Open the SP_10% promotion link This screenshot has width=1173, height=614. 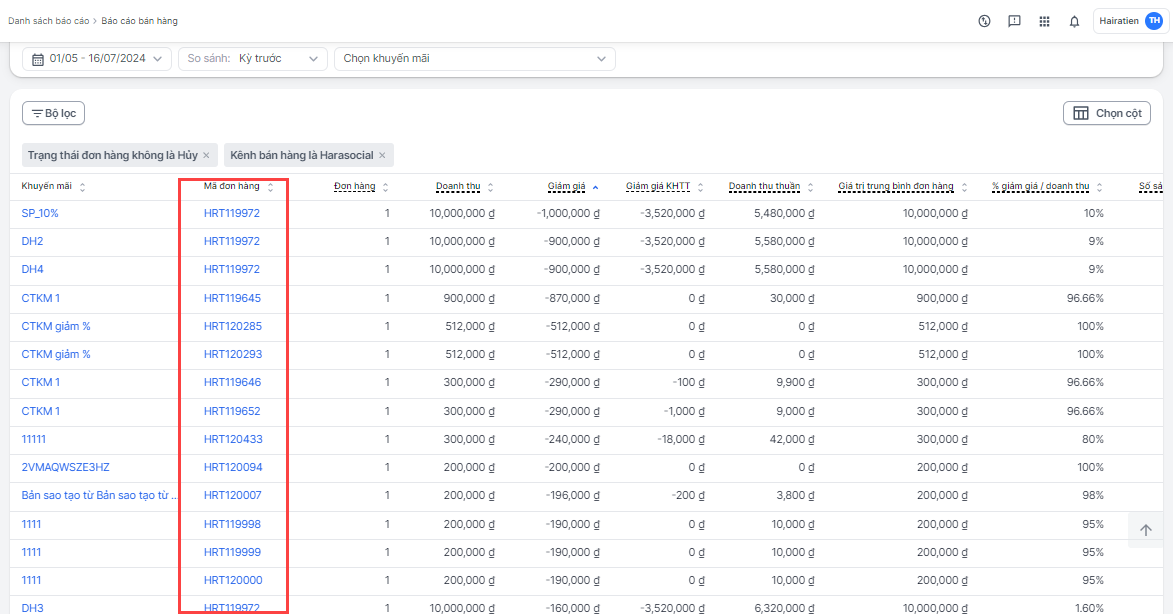point(40,213)
